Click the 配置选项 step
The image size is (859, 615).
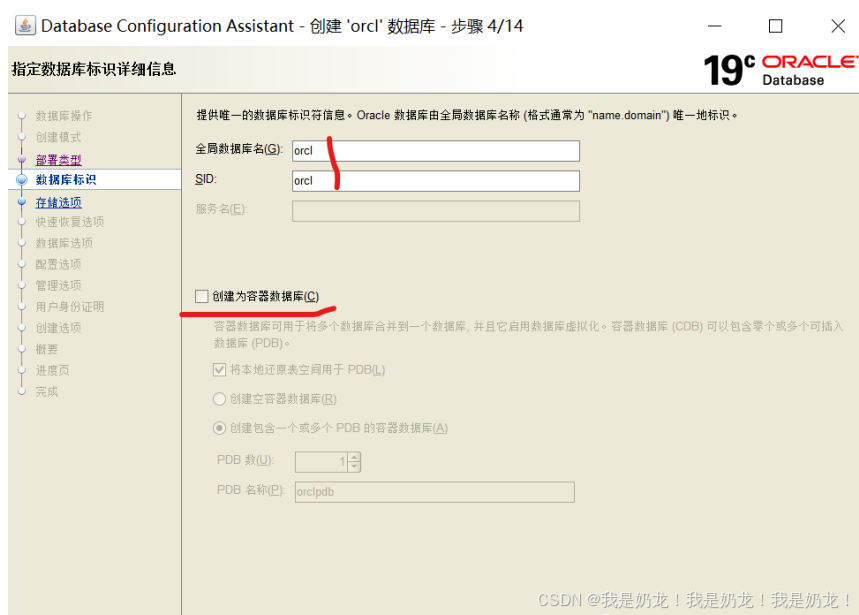pos(59,265)
